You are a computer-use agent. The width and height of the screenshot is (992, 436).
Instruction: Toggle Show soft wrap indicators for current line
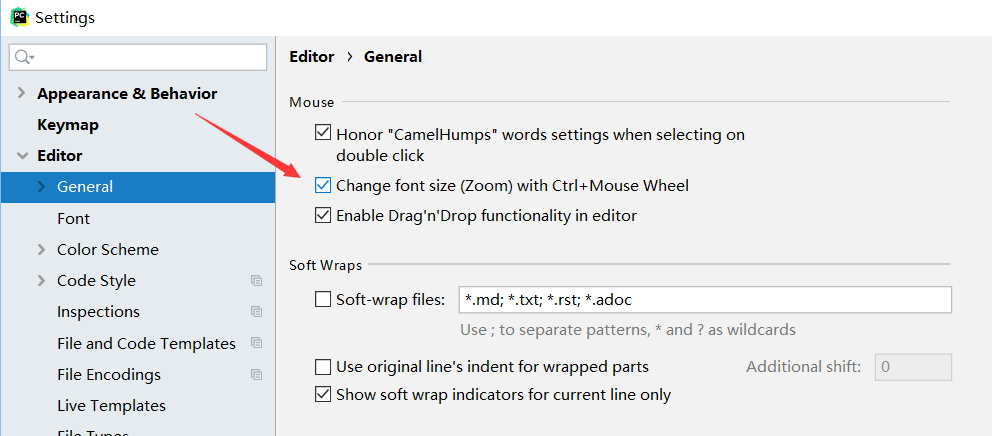tap(323, 394)
